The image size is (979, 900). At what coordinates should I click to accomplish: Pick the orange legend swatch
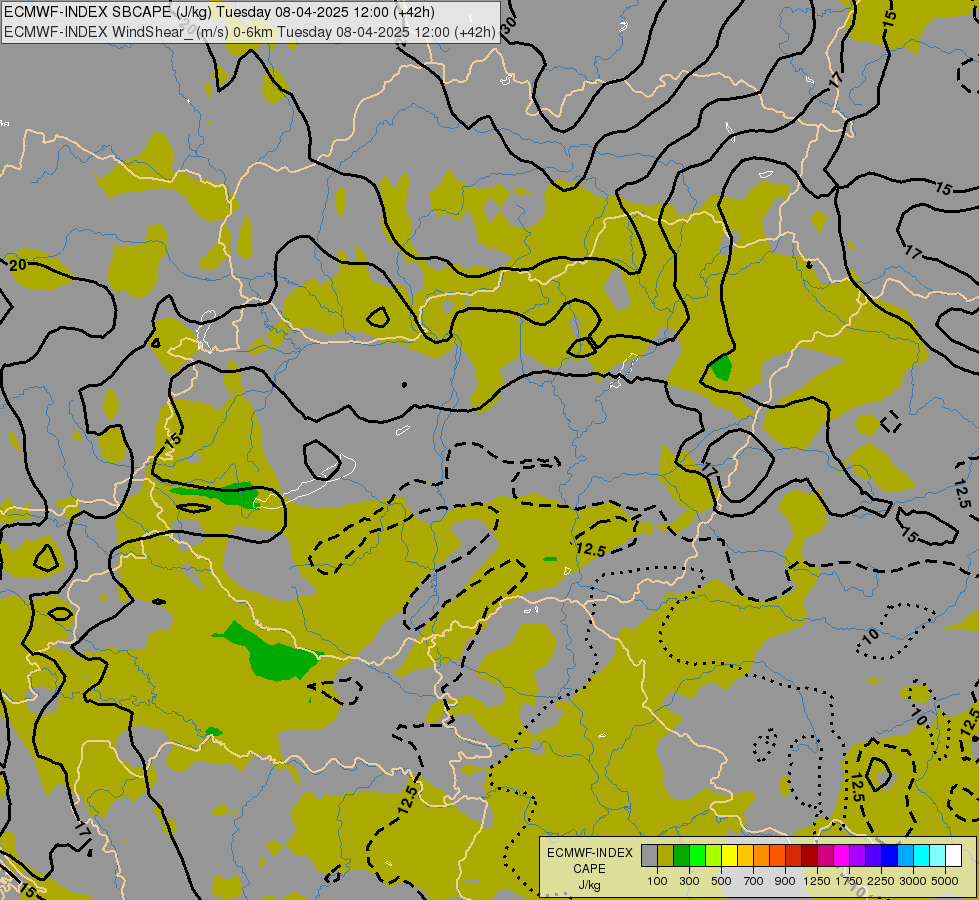762,855
